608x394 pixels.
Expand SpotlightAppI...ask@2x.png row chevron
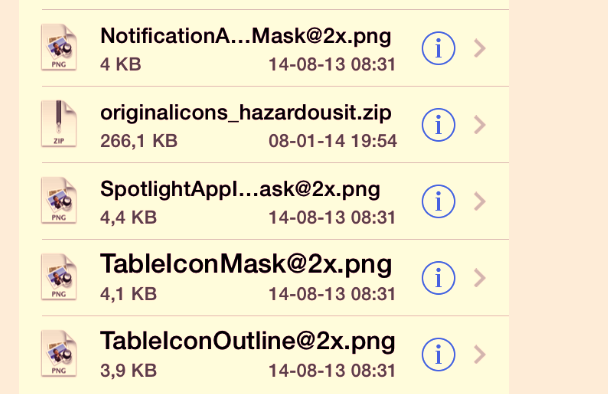pos(480,201)
